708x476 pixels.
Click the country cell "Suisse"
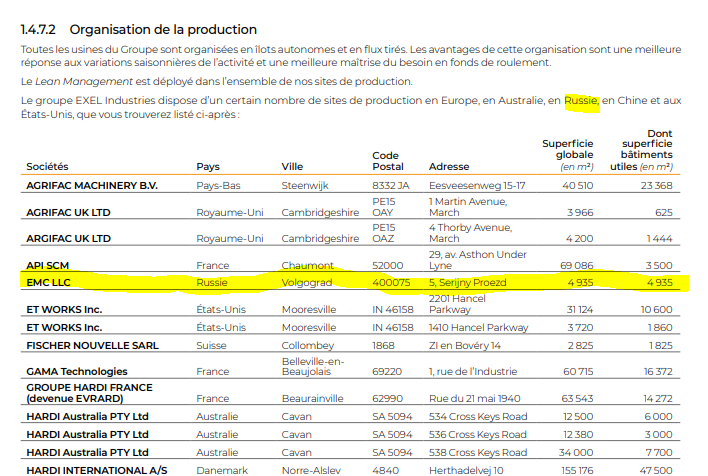211,346
